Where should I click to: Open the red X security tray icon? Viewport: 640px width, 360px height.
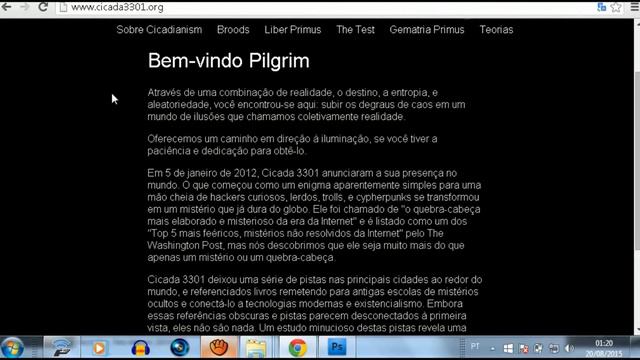pos(523,348)
